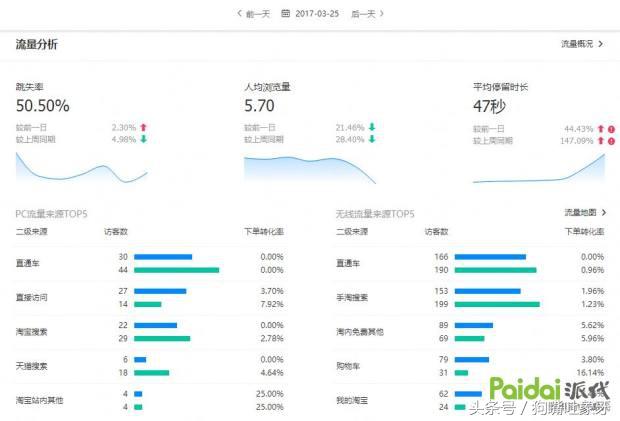Viewport: 620px width, 421px height.
Task: Click PC 天猫搜索 source row label
Action: click(x=32, y=366)
